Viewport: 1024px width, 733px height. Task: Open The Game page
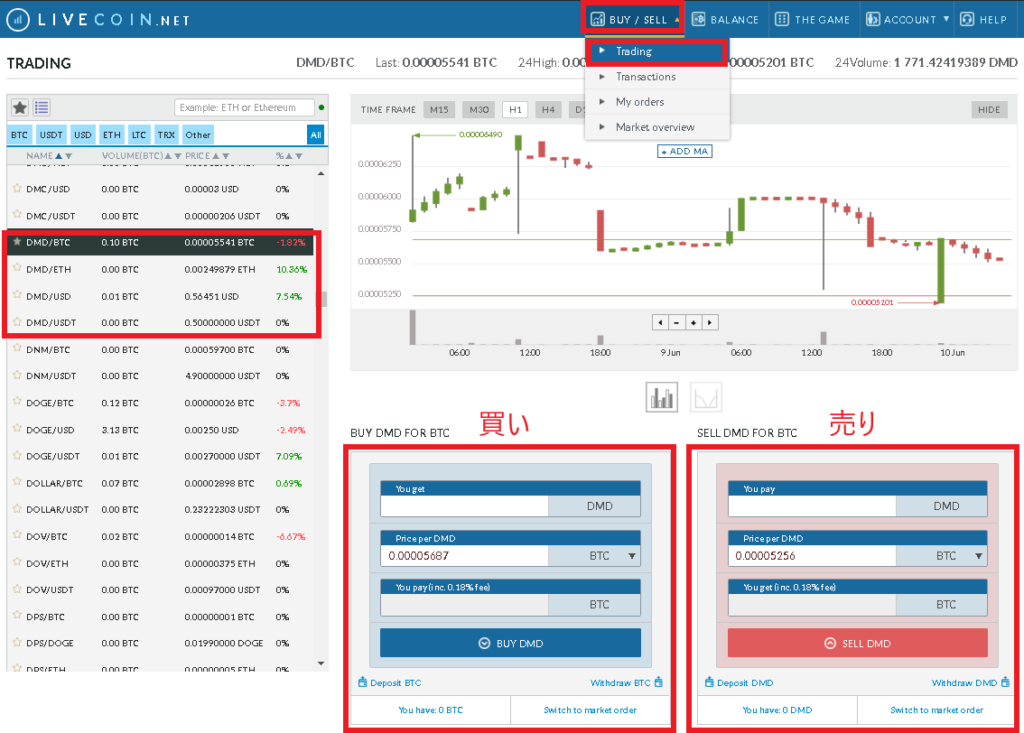(812, 20)
